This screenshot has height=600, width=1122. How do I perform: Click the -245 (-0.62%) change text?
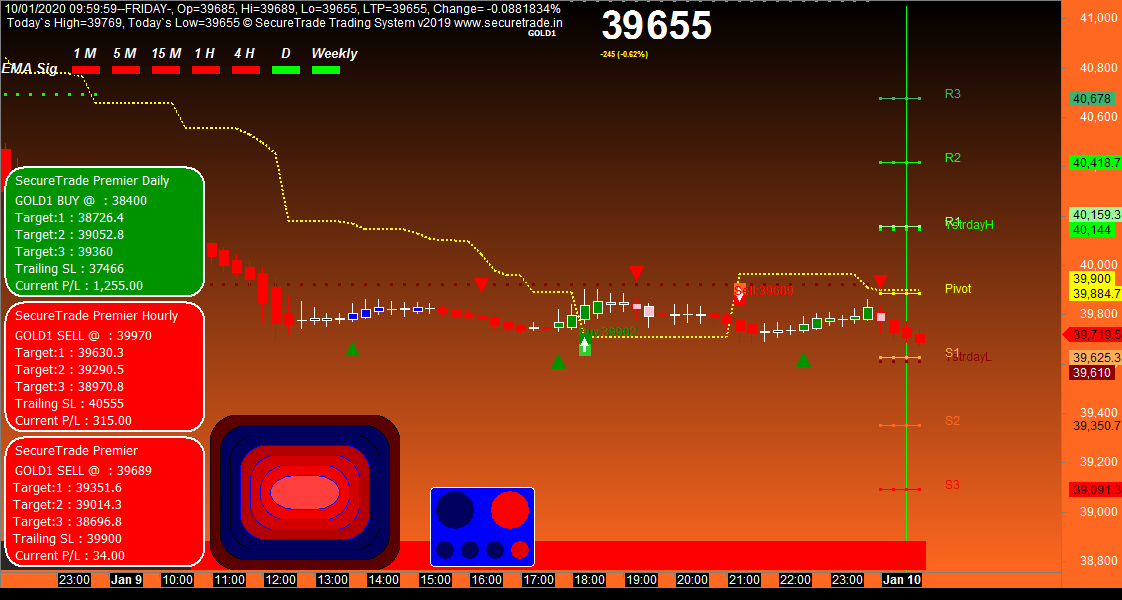(x=624, y=54)
